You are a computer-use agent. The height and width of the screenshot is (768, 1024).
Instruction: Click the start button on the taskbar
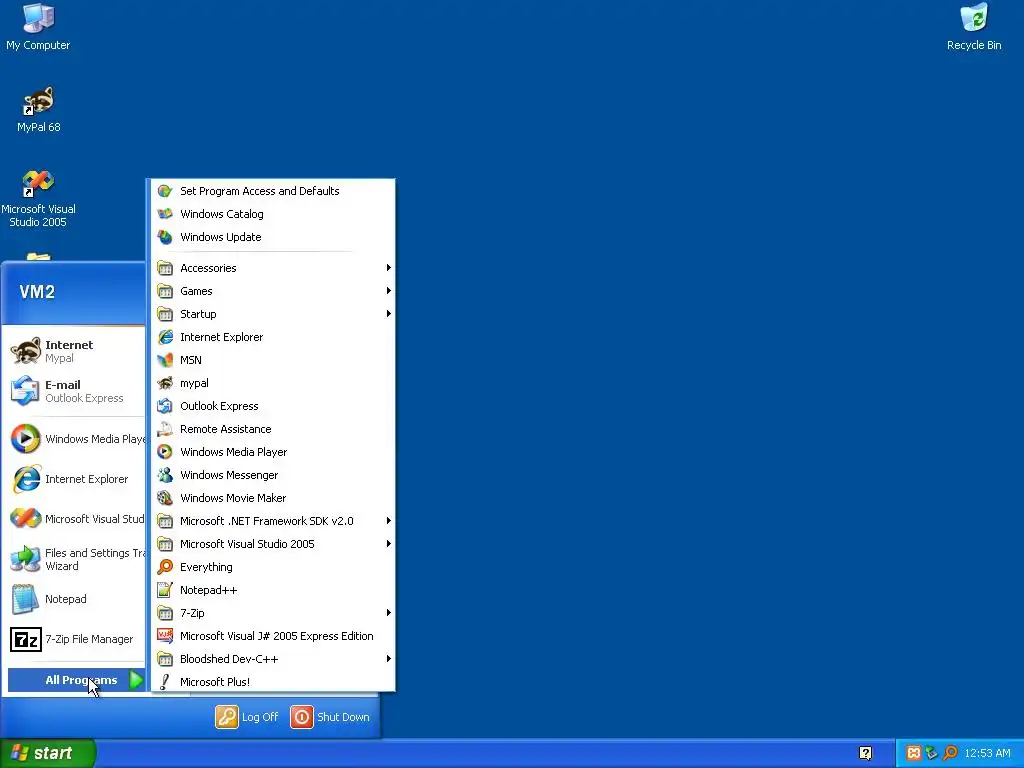coord(48,753)
